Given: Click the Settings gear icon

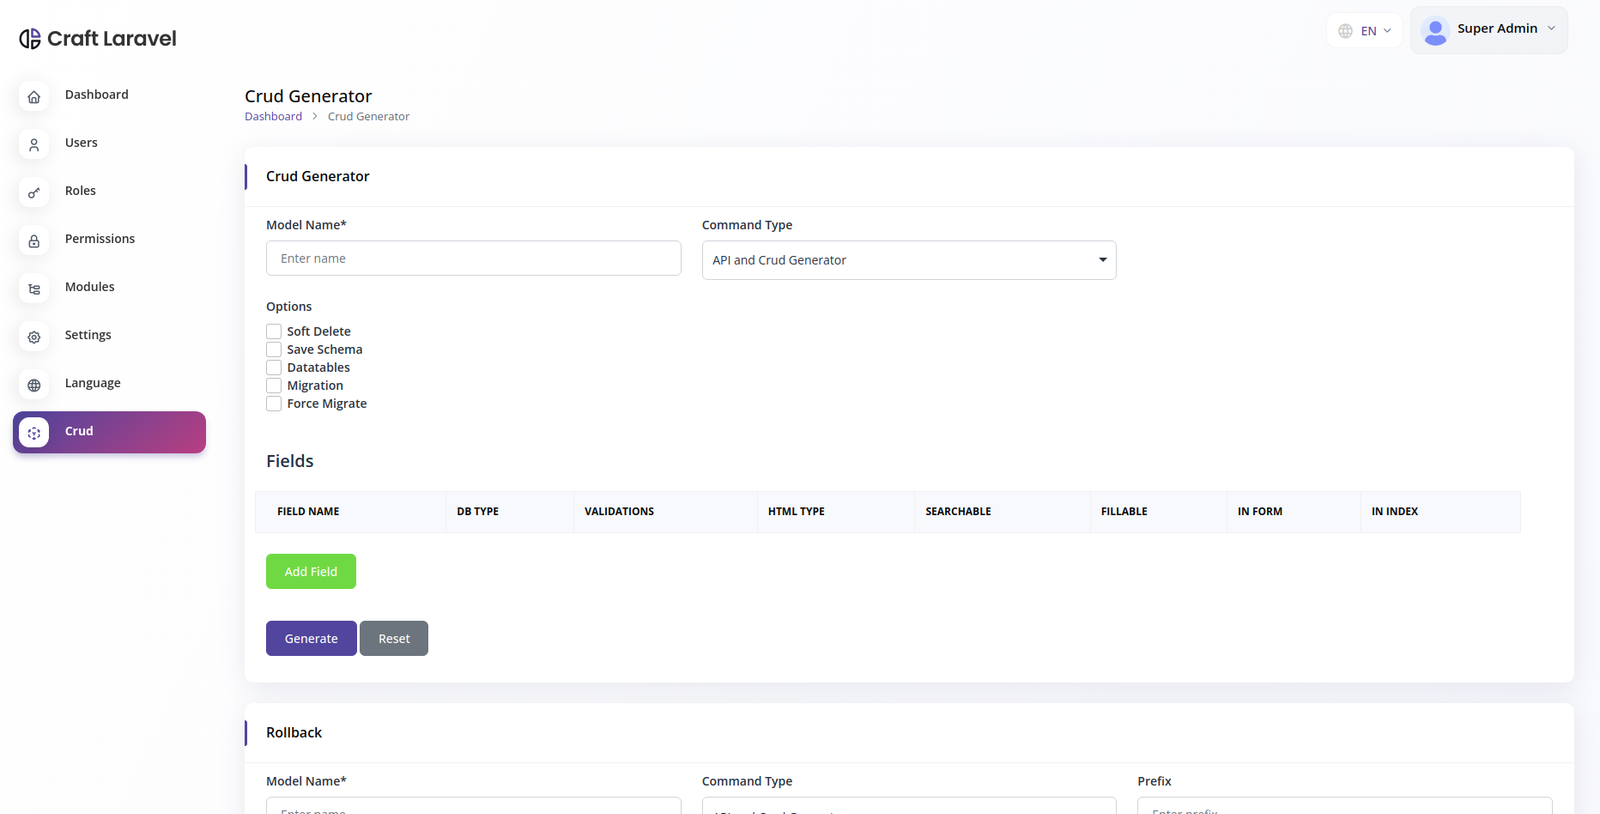Looking at the screenshot, I should pos(34,337).
